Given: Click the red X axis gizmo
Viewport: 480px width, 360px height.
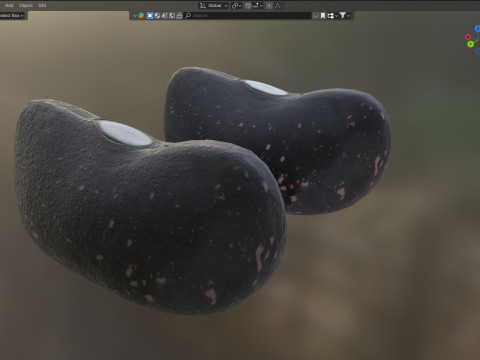Looking at the screenshot, I should pos(468,37).
